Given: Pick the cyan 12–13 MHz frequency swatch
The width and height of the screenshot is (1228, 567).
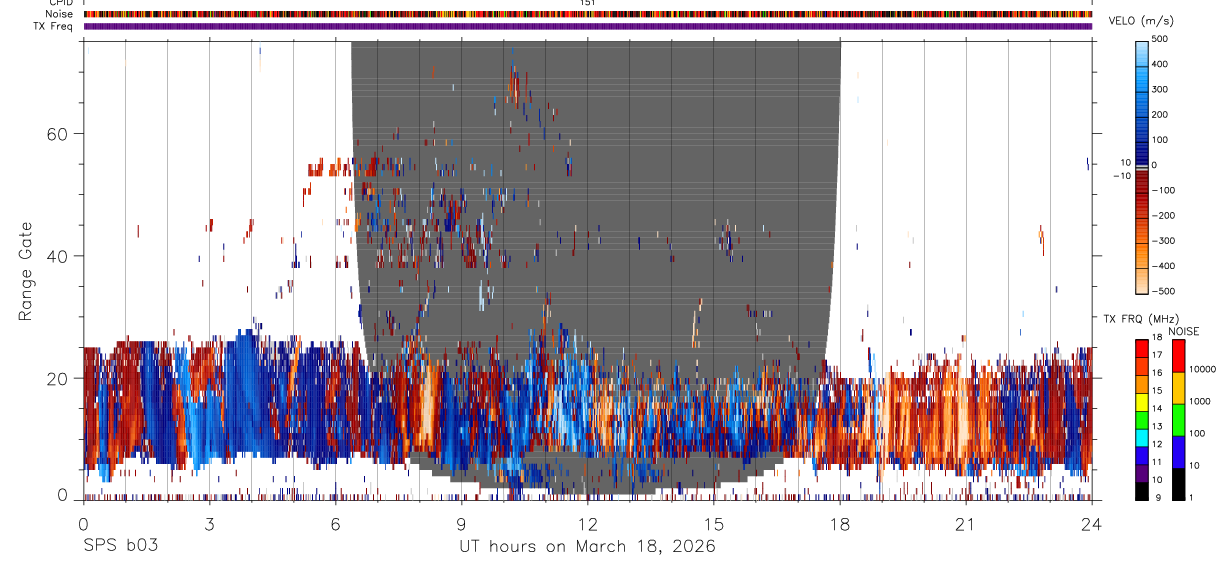Looking at the screenshot, I should coord(1142,437).
